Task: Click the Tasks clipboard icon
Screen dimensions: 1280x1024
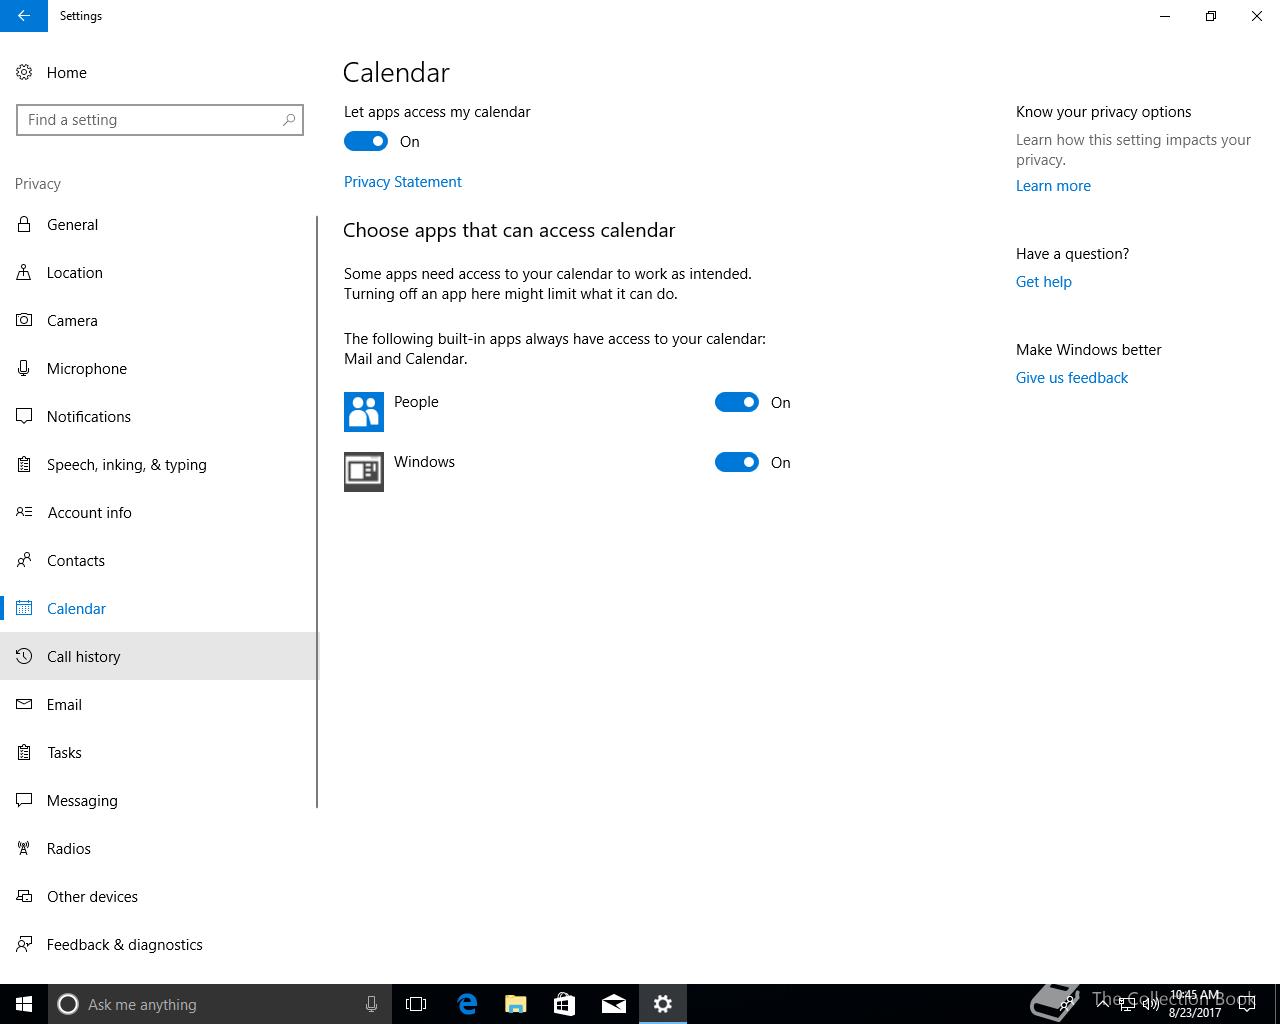Action: pos(24,752)
